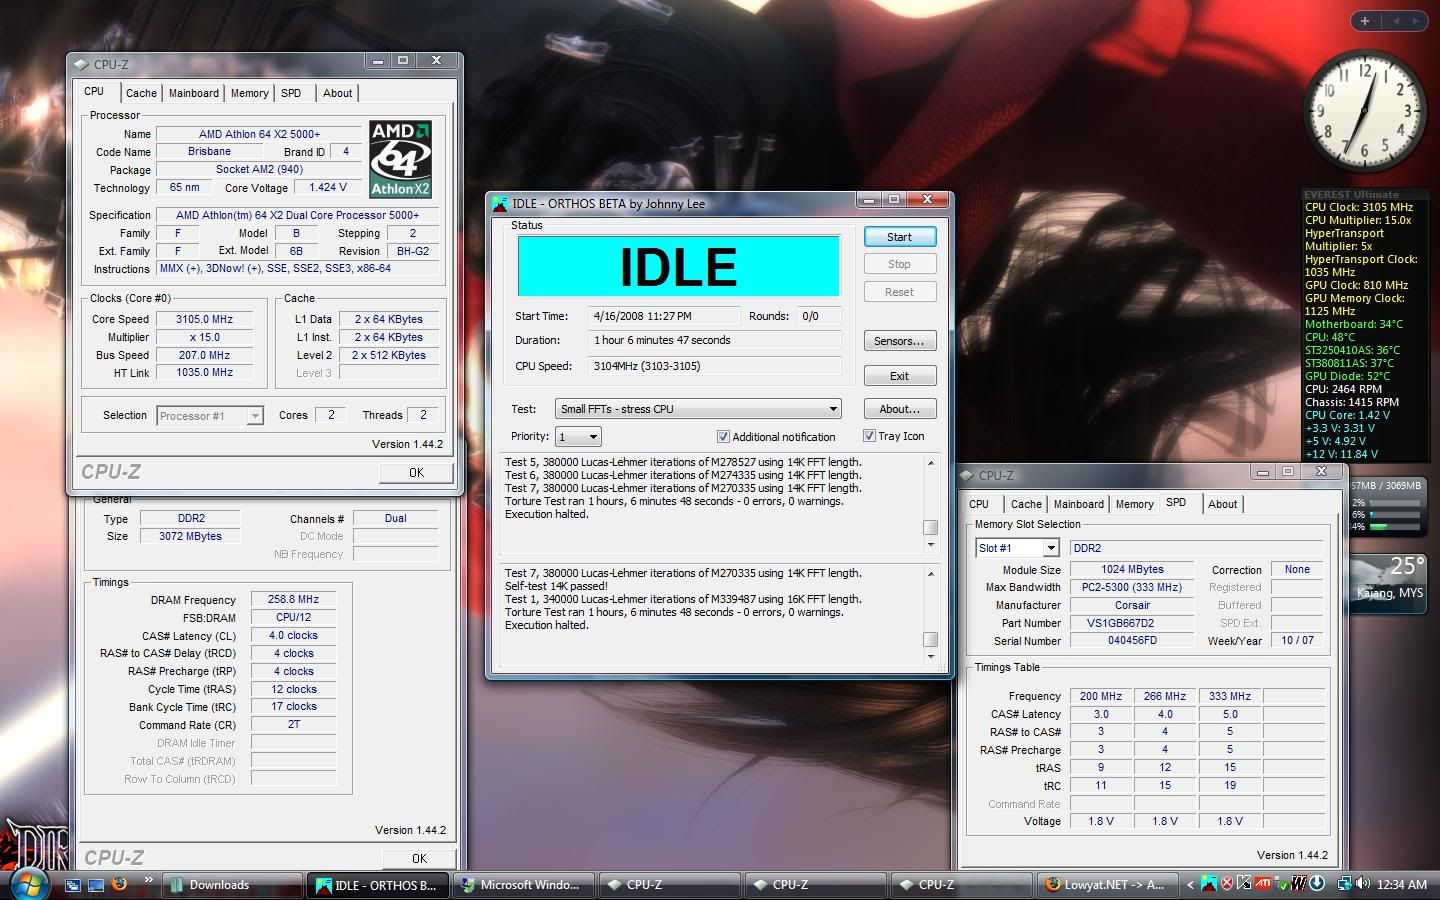Click the Exit button in Orthos

point(899,376)
